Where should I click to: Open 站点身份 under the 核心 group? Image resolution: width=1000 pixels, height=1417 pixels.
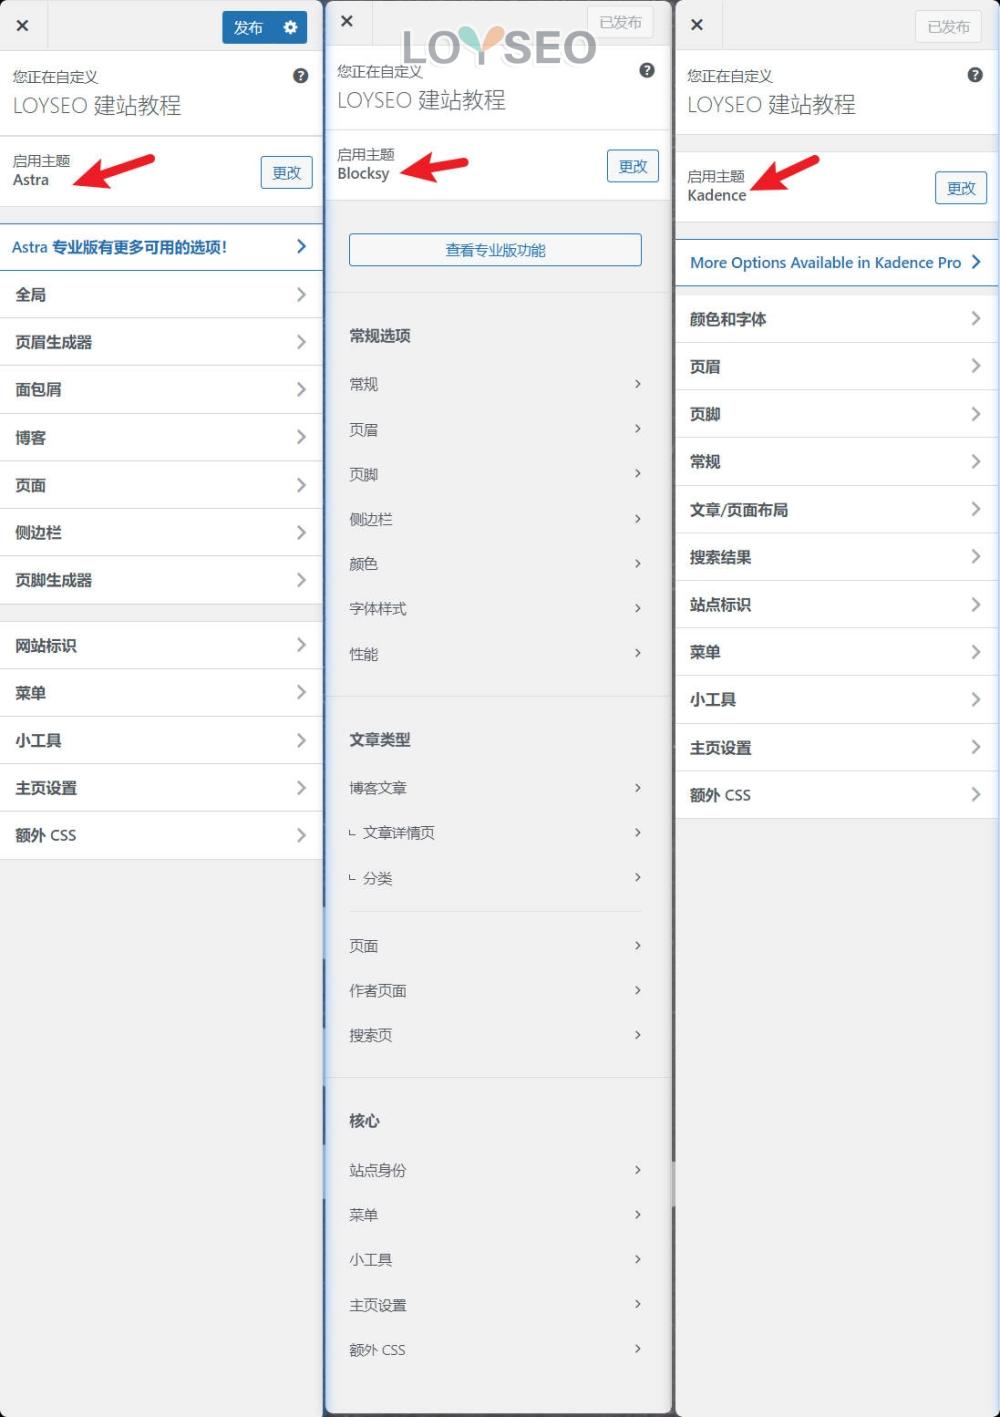coord(495,1170)
